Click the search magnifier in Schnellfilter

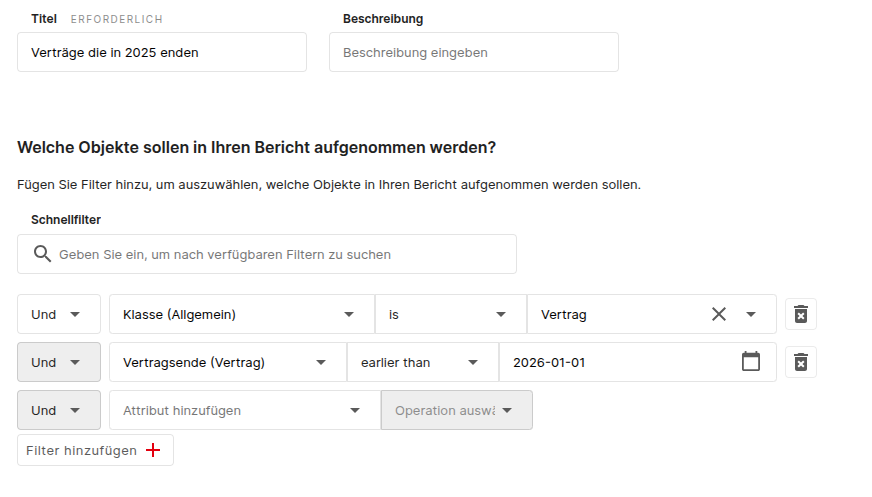[42, 254]
